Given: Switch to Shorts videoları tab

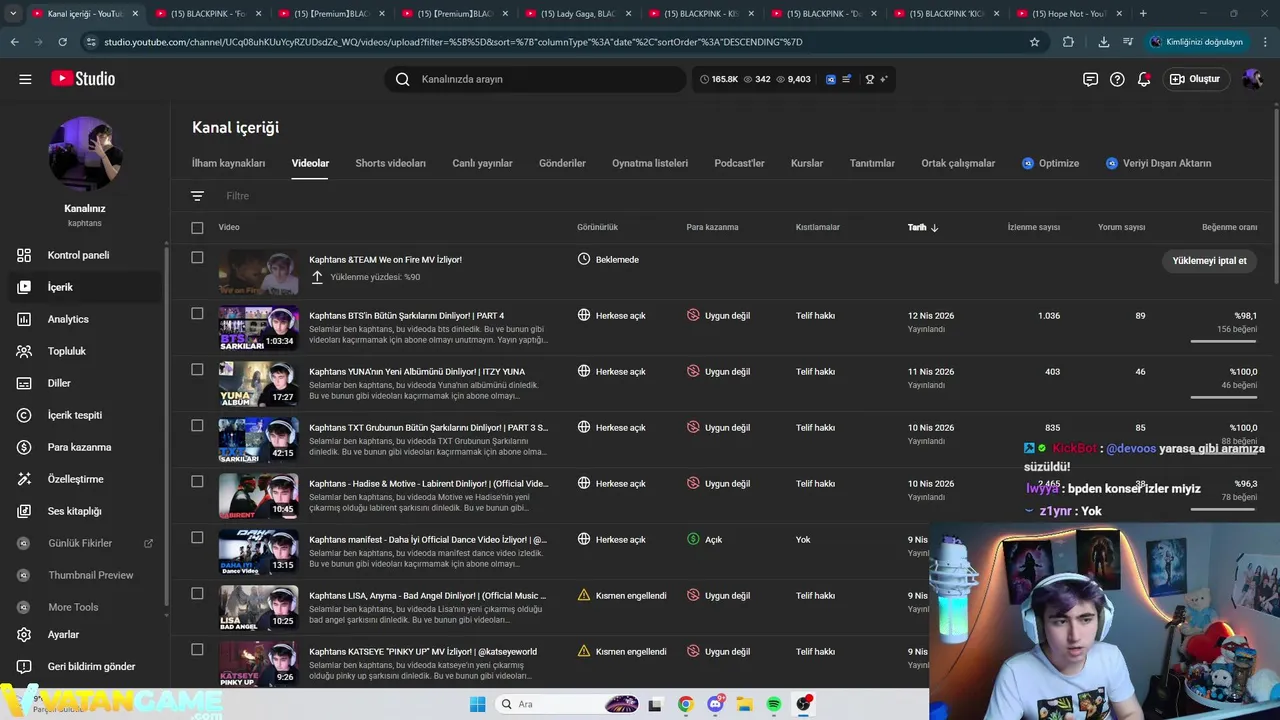Looking at the screenshot, I should tap(390, 163).
